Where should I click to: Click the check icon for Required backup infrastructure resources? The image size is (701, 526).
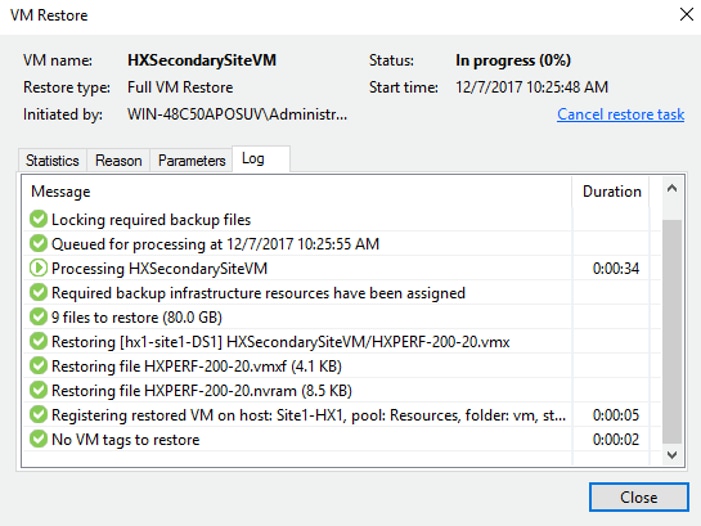(x=38, y=293)
